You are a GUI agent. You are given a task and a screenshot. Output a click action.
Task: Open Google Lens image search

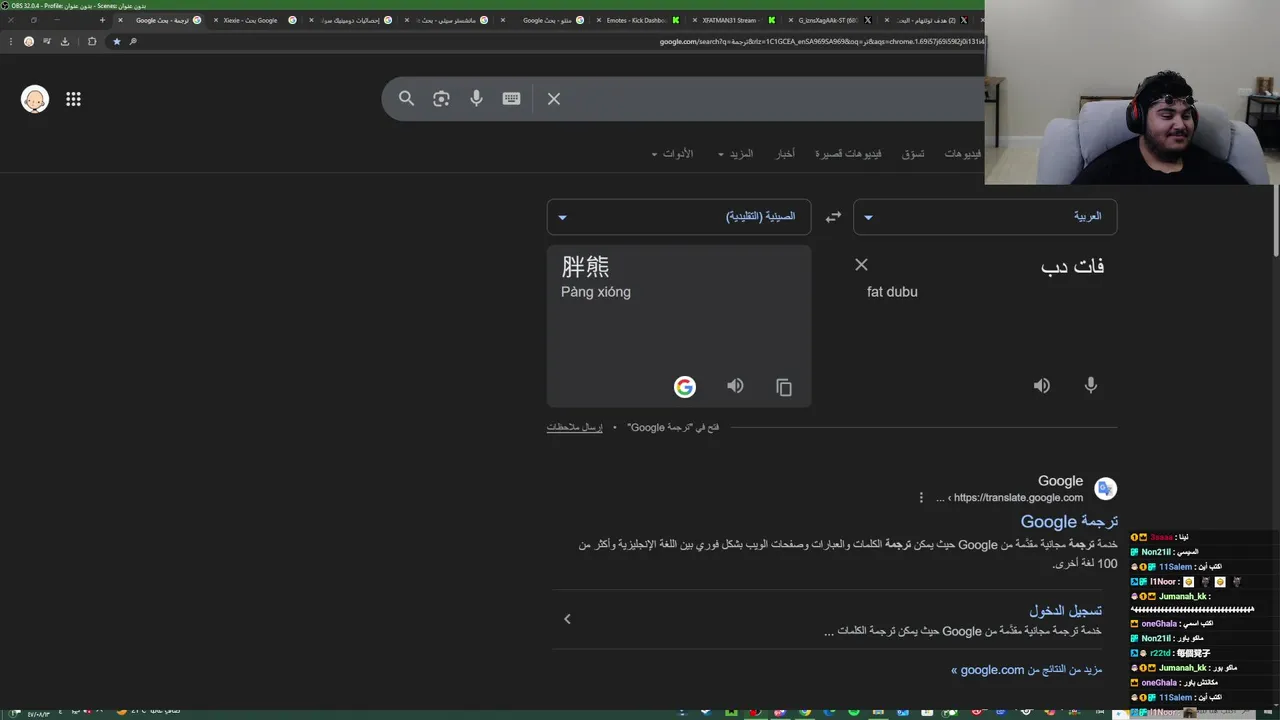[x=441, y=98]
